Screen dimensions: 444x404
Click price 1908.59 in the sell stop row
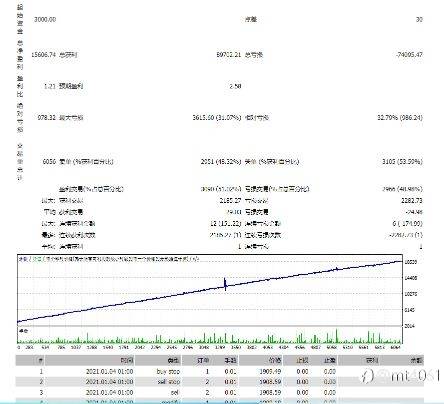click(x=270, y=382)
